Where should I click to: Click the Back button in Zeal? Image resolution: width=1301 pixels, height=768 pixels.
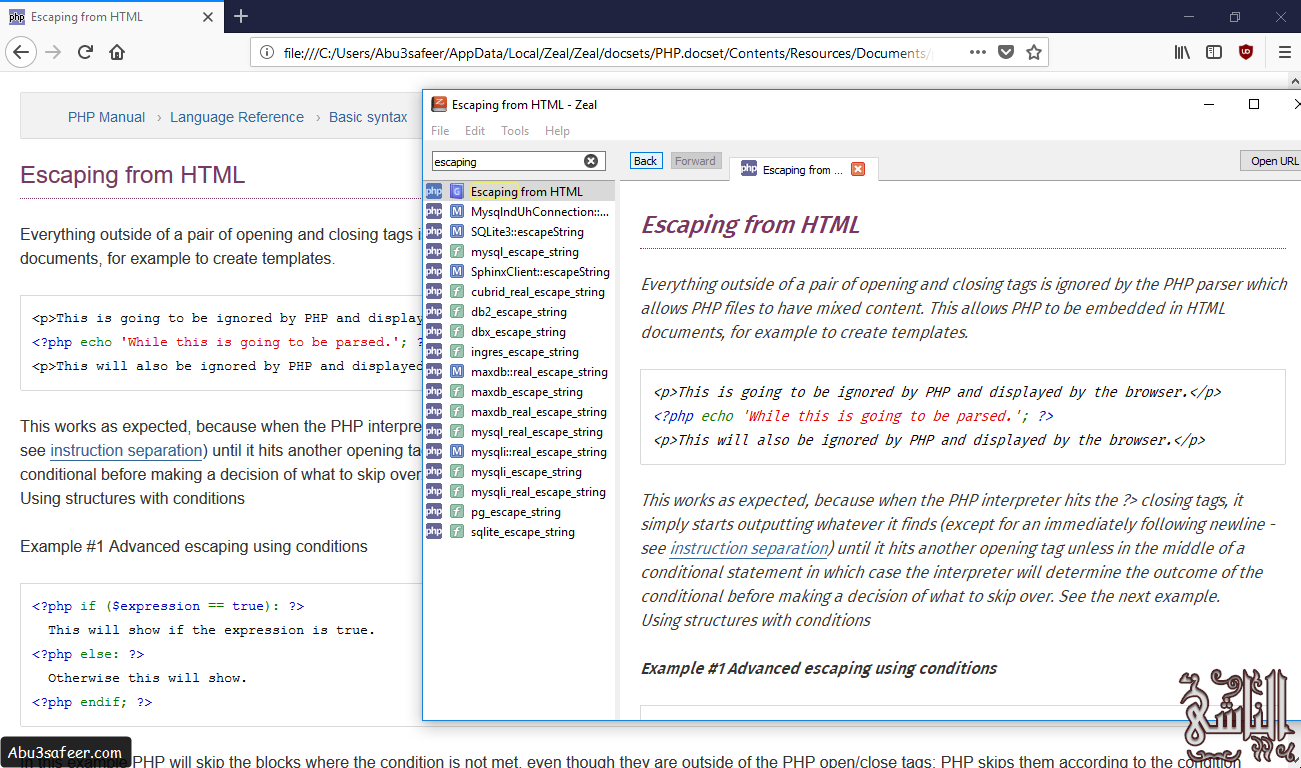pyautogui.click(x=645, y=160)
